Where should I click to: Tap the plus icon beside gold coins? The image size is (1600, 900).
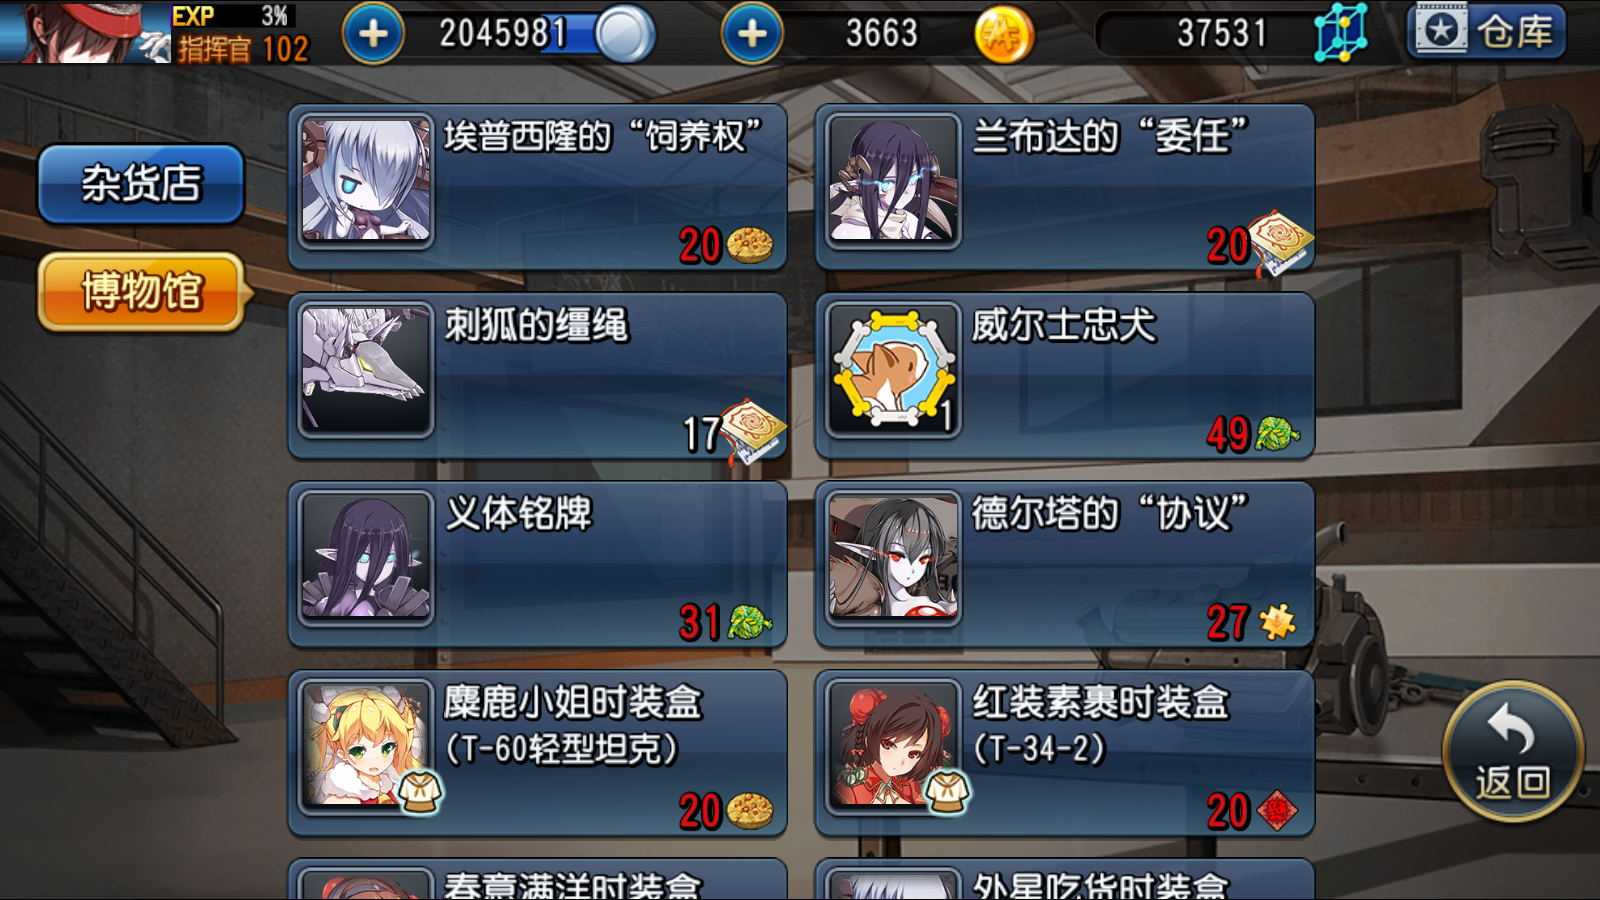[752, 34]
